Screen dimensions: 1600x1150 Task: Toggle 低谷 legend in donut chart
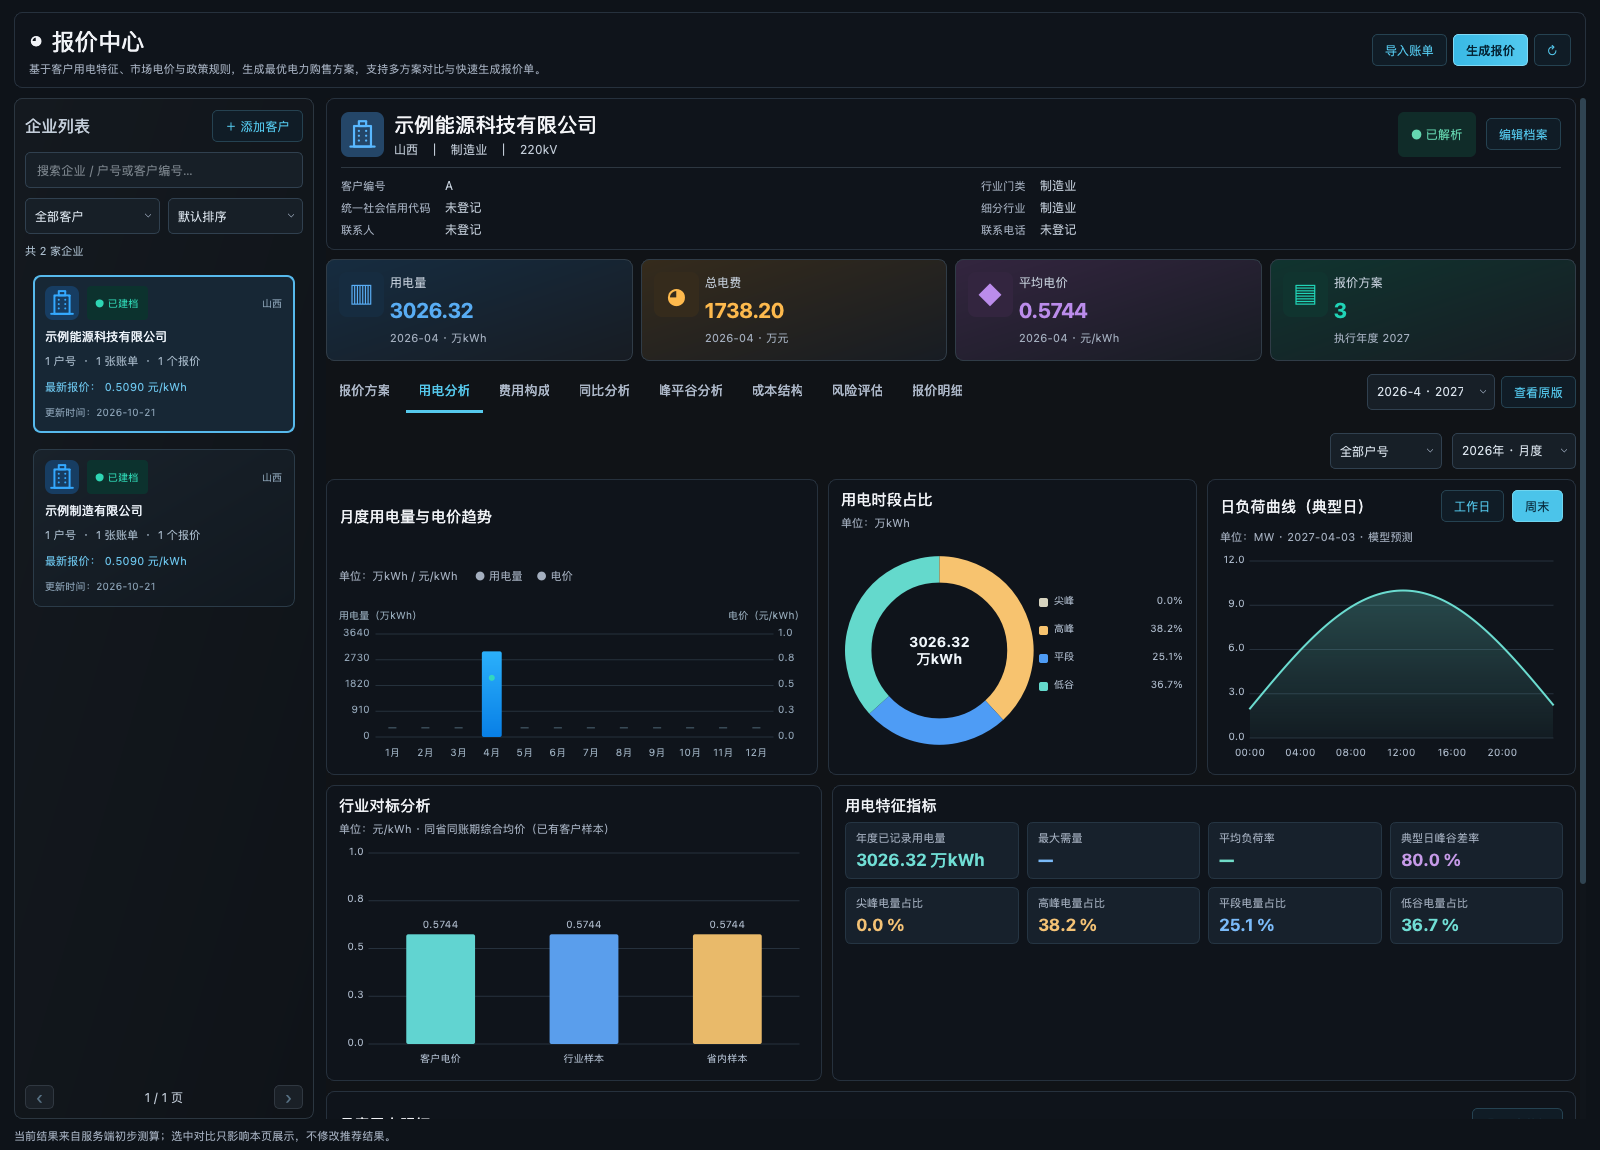pos(1057,685)
